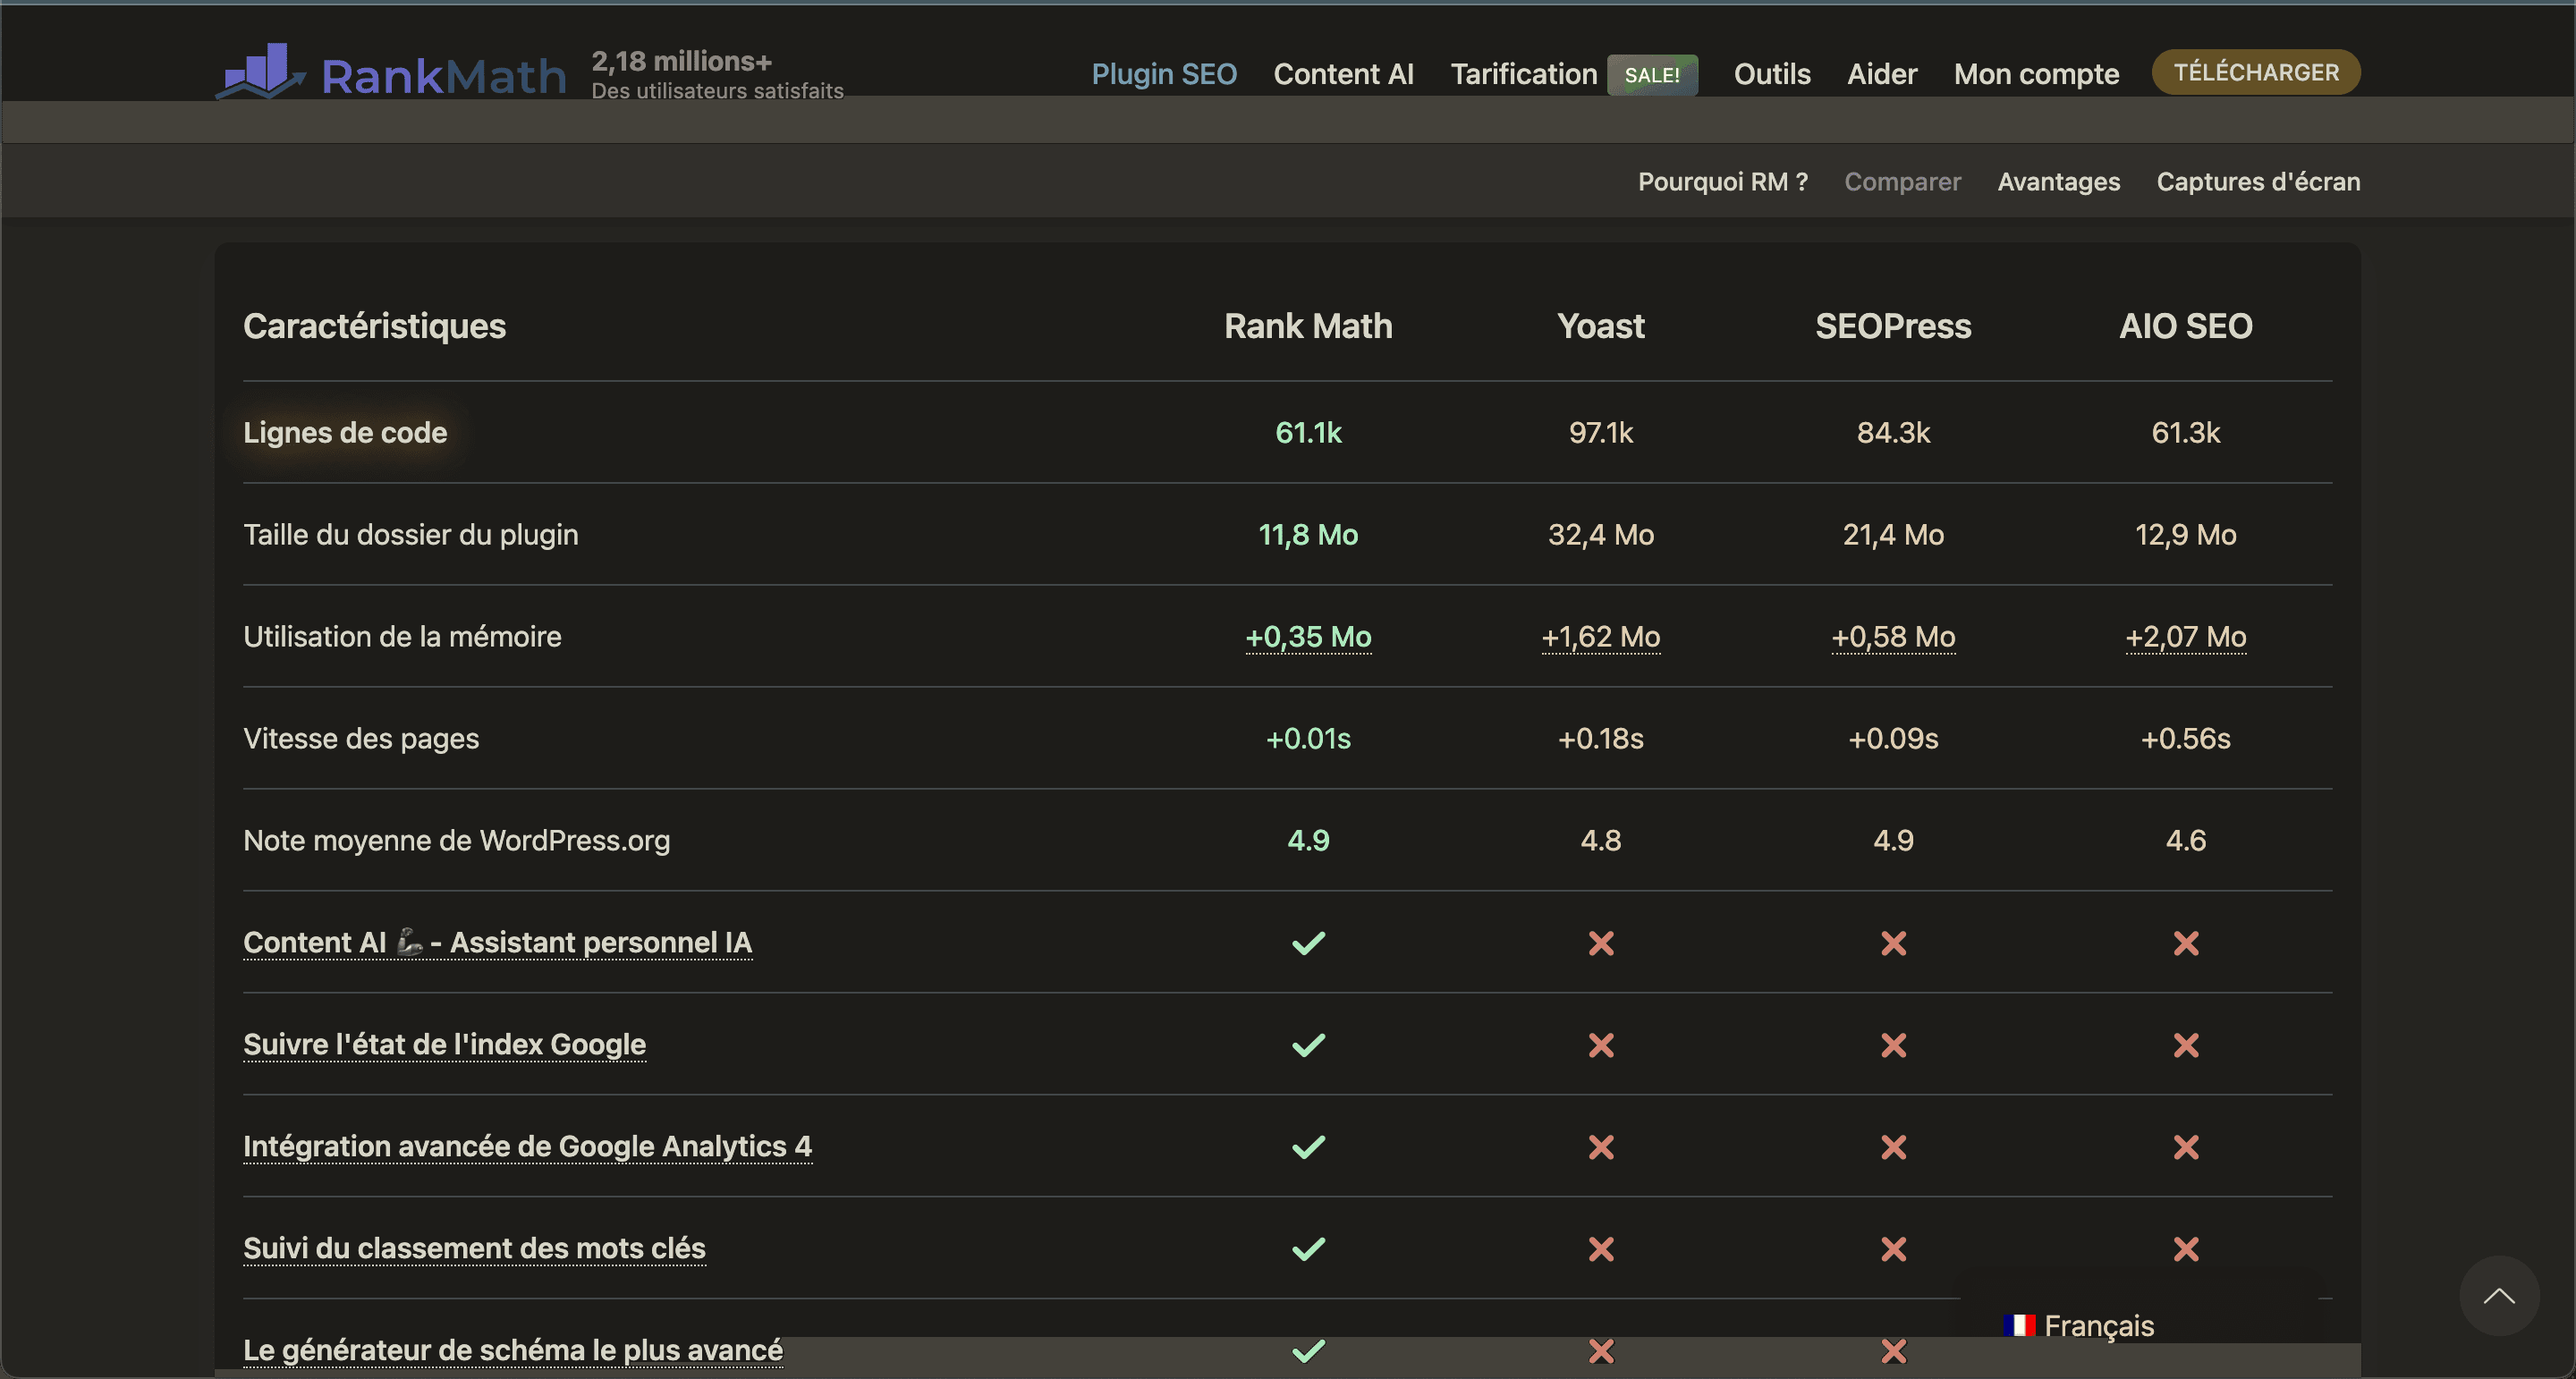The image size is (2576, 1379).
Task: Click SEOPress cross for Google Analytics 4 row
Action: pos(1893,1147)
